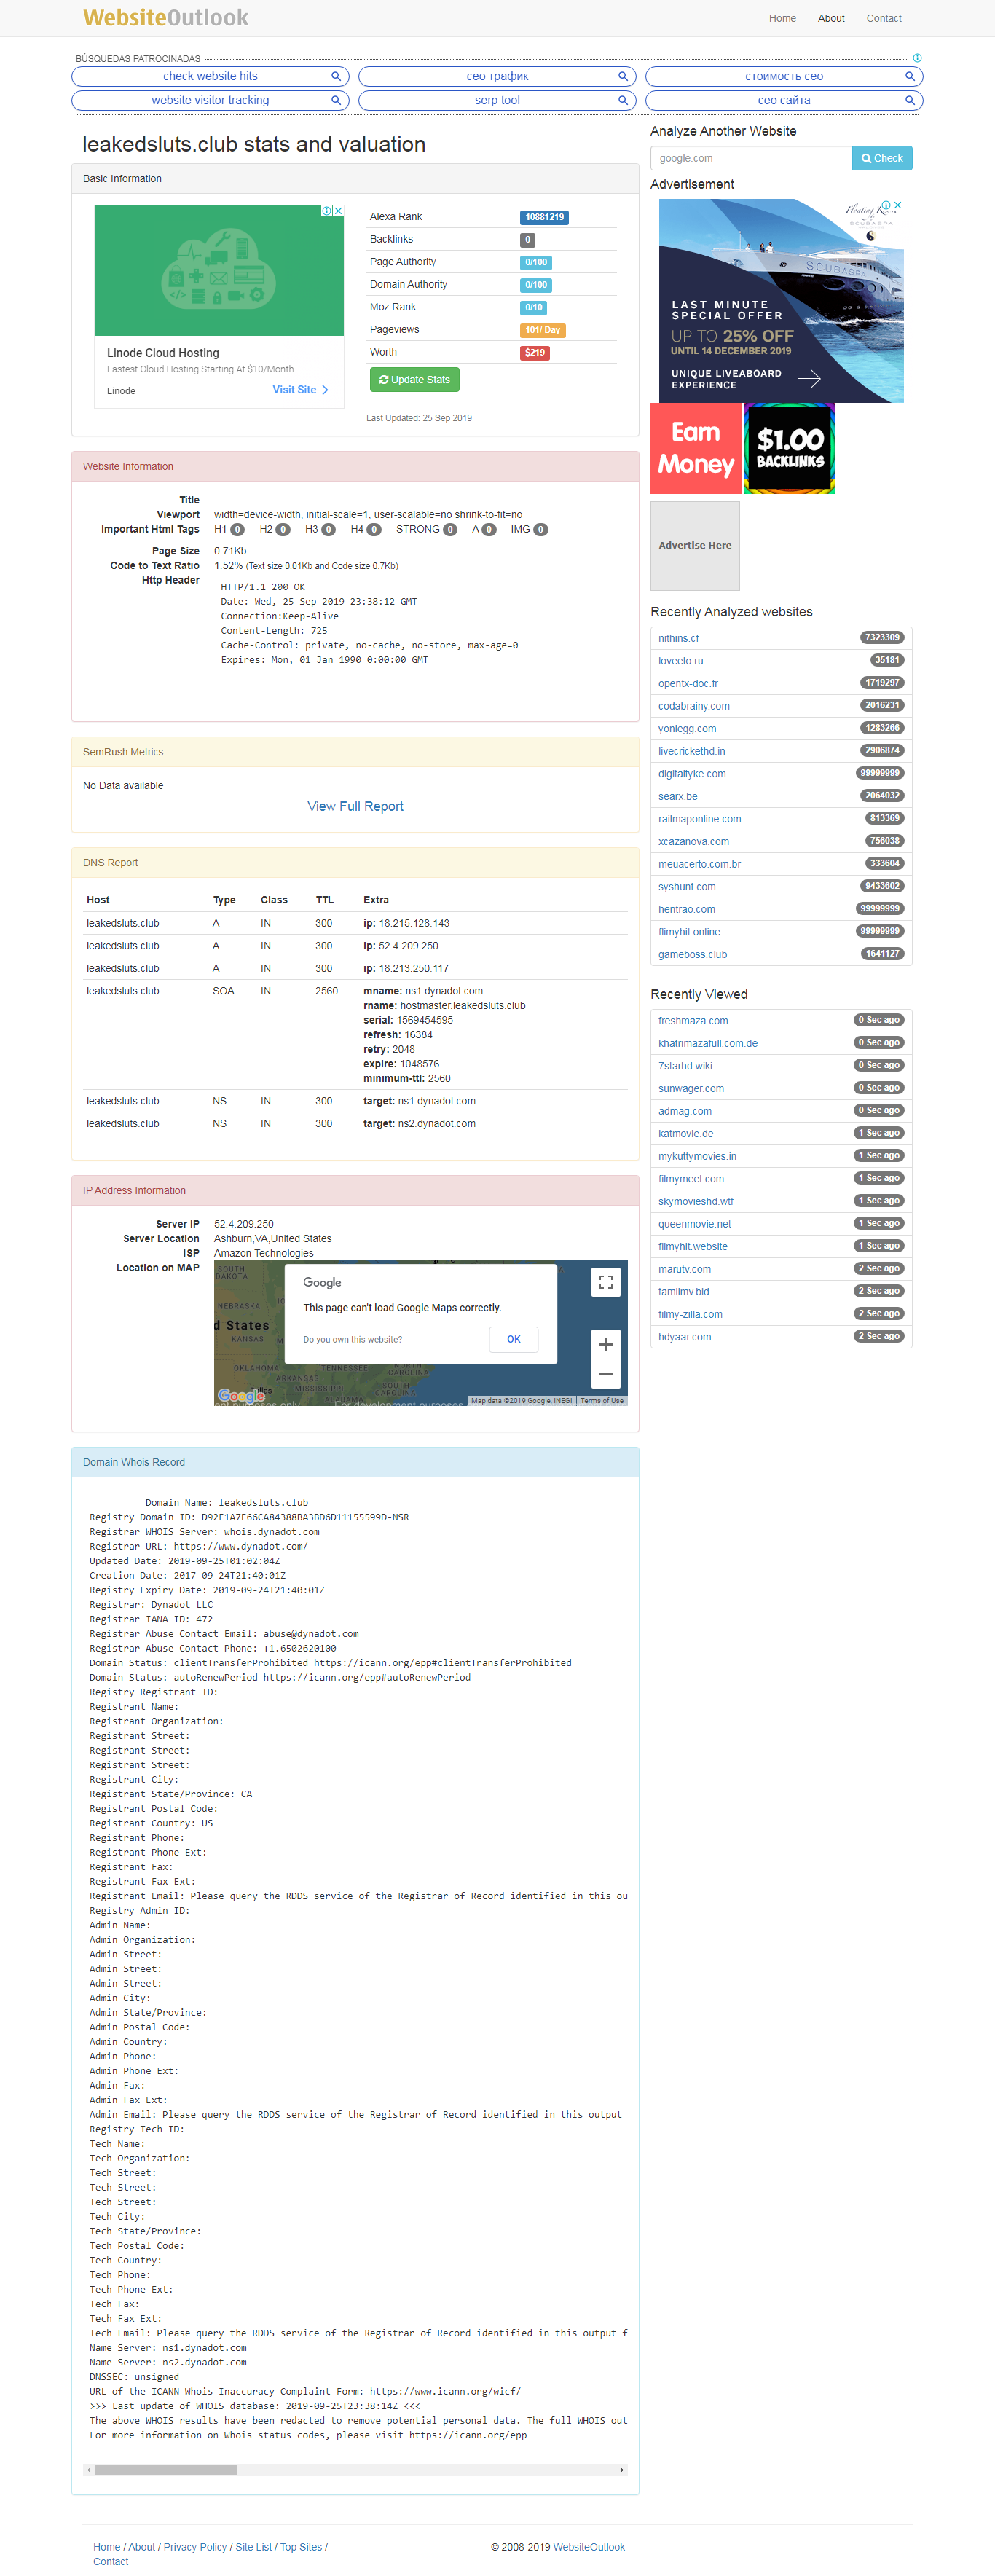The image size is (995, 2576).
Task: Open nithins.cf in recently analyzed
Action: pyautogui.click(x=678, y=638)
